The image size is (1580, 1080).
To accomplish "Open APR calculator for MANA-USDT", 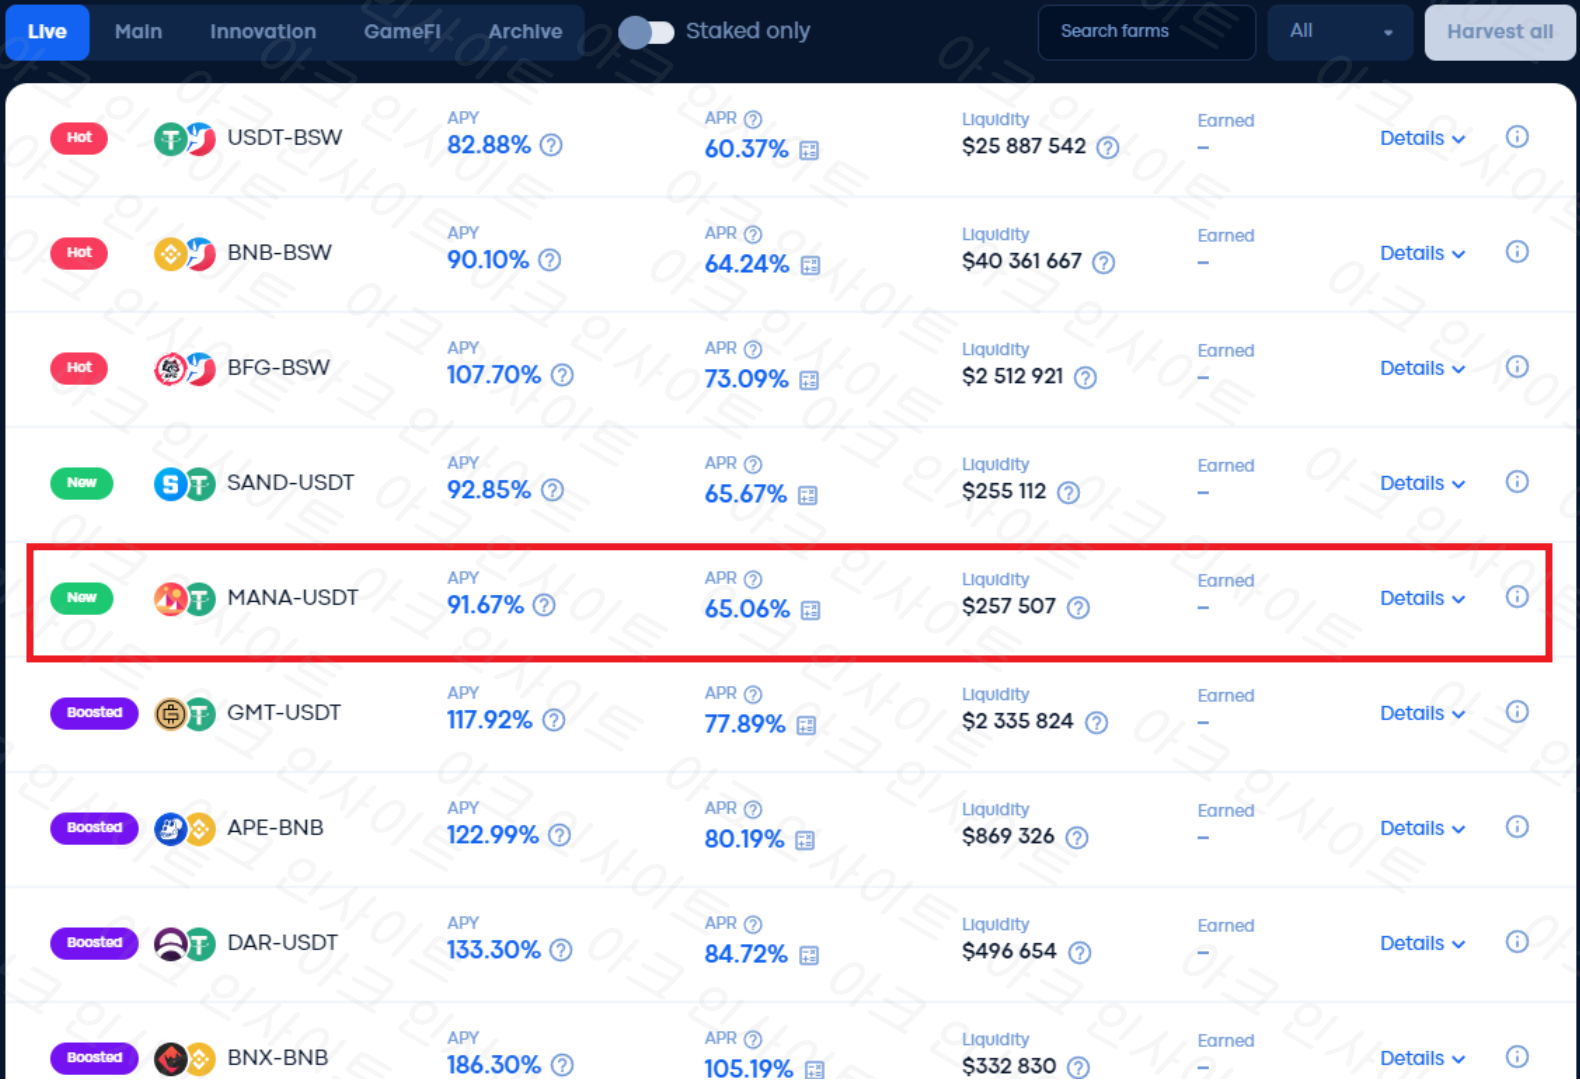I will 810,611.
